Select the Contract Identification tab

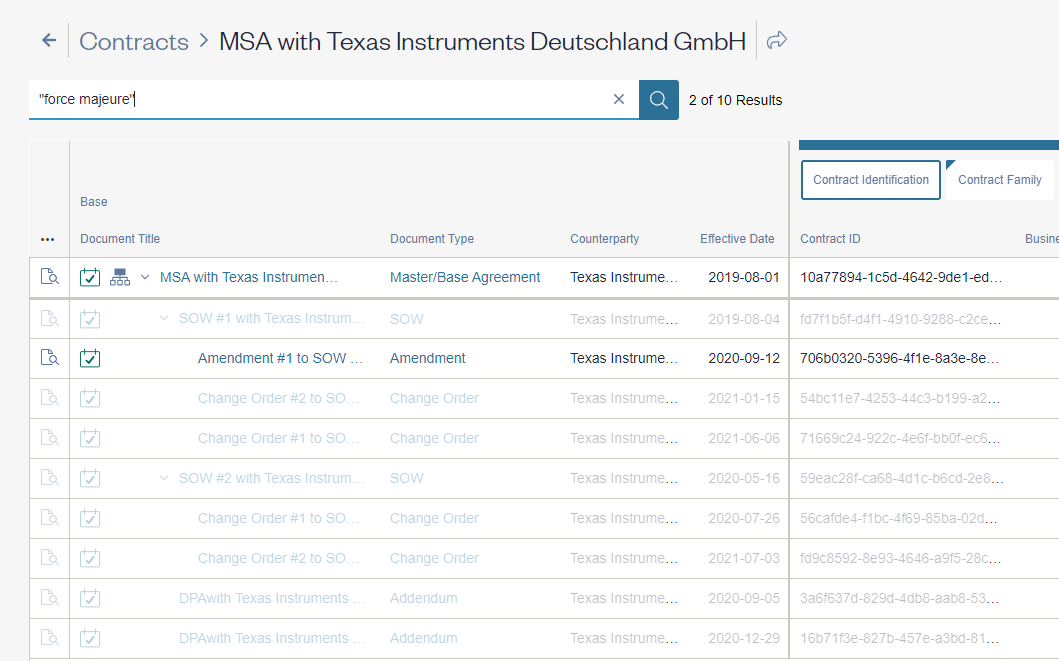870,180
